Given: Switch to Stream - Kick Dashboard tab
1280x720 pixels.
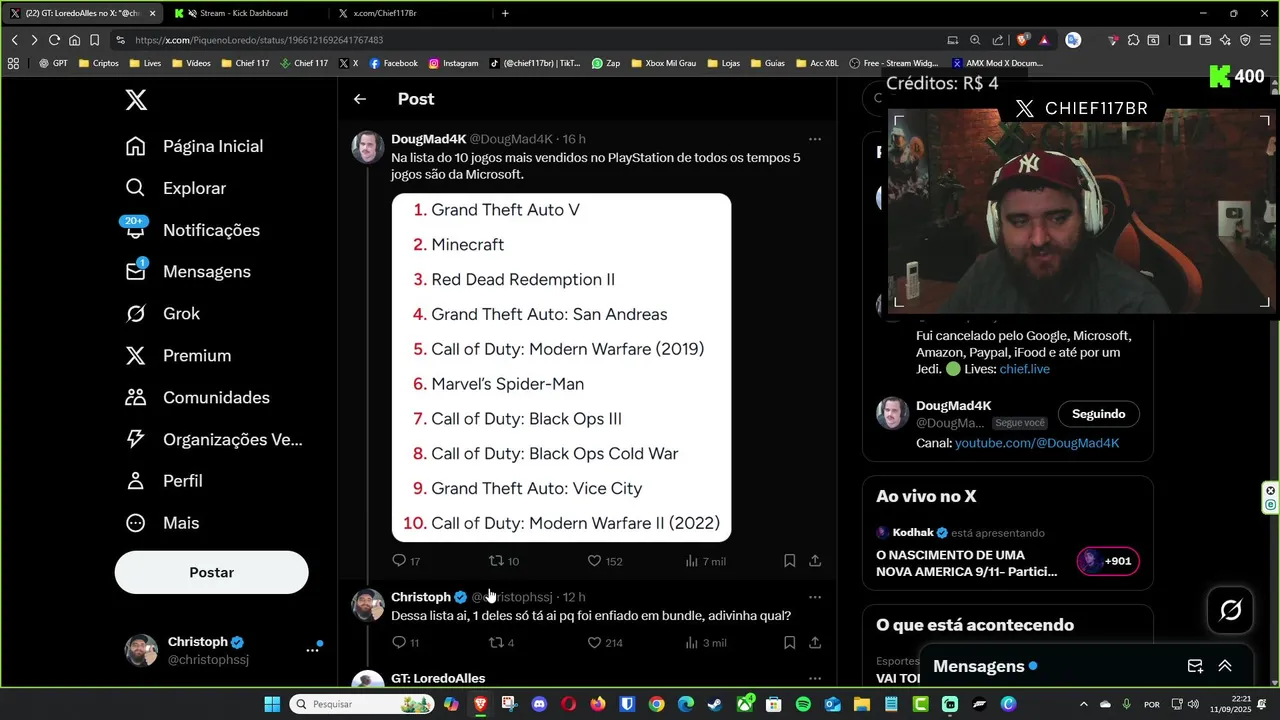Looking at the screenshot, I should point(243,13).
